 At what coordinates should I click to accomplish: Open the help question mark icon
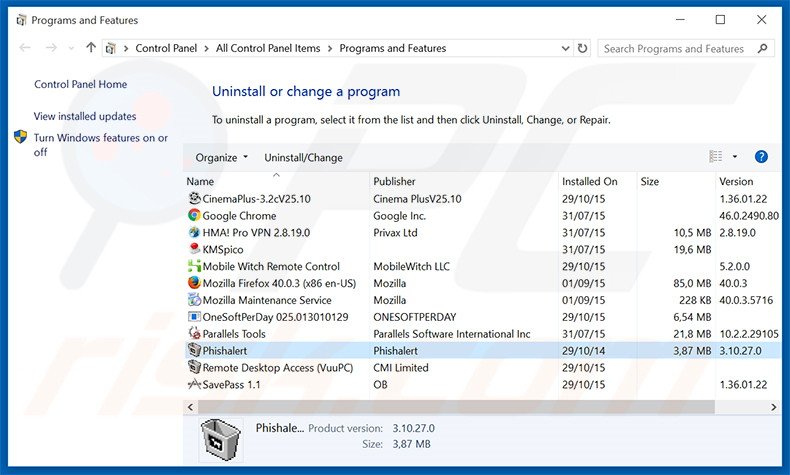point(761,157)
